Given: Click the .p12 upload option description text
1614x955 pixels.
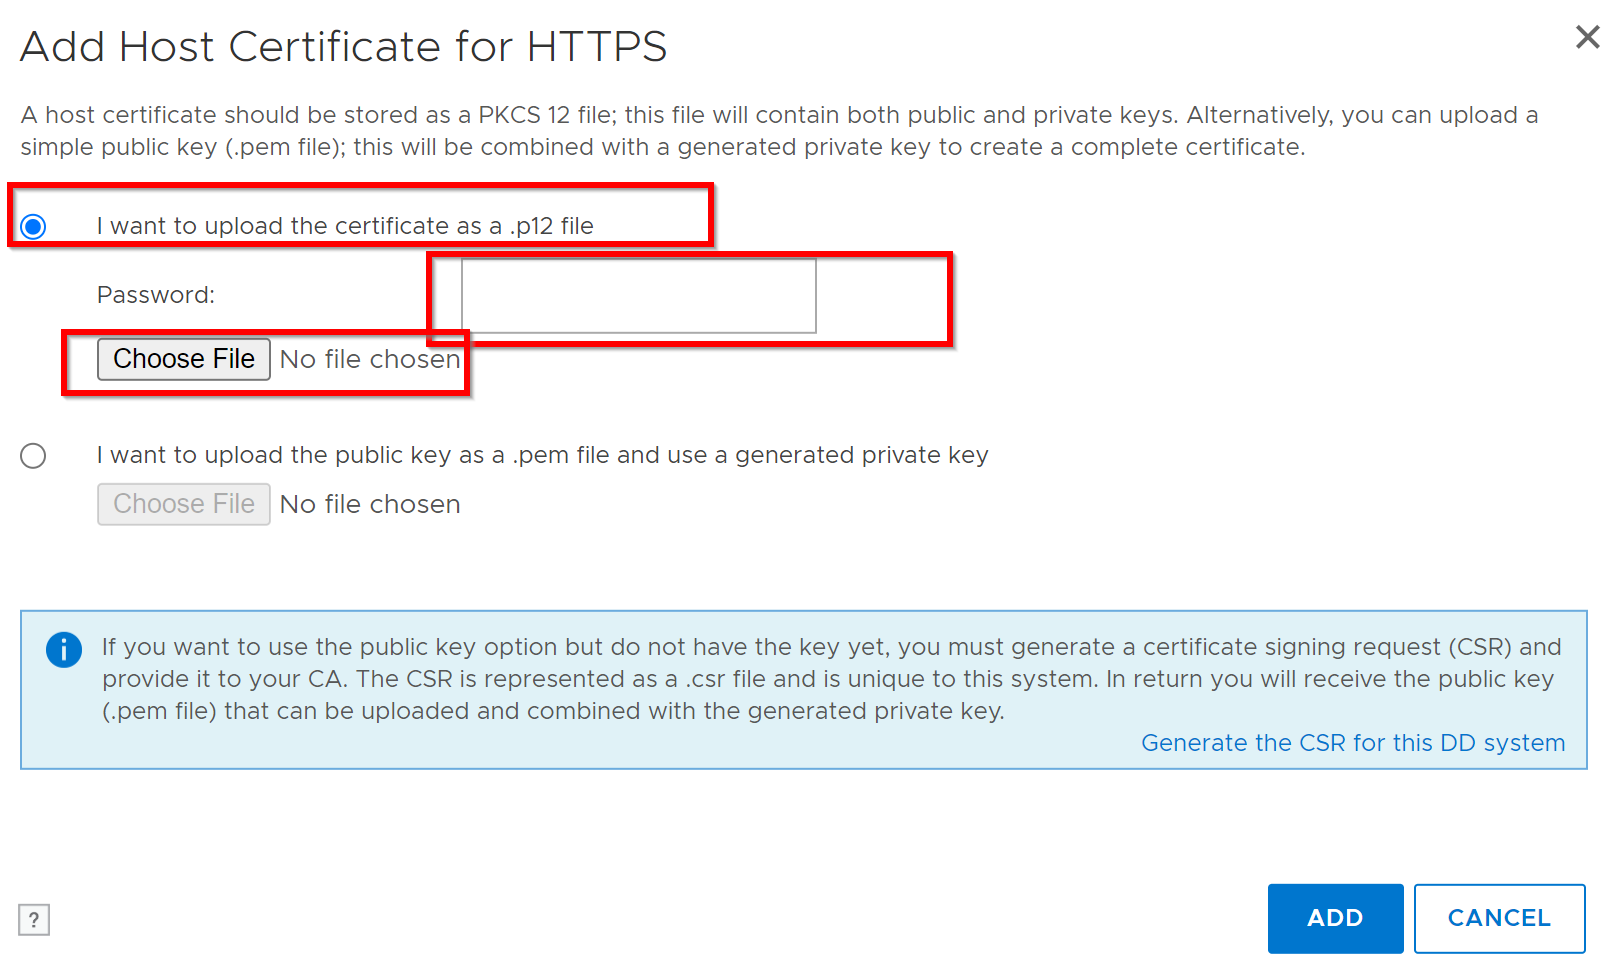Looking at the screenshot, I should click(344, 225).
